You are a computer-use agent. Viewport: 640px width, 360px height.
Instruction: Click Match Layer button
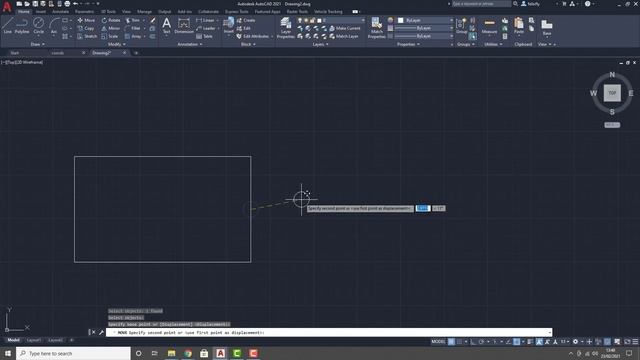pyautogui.click(x=343, y=36)
